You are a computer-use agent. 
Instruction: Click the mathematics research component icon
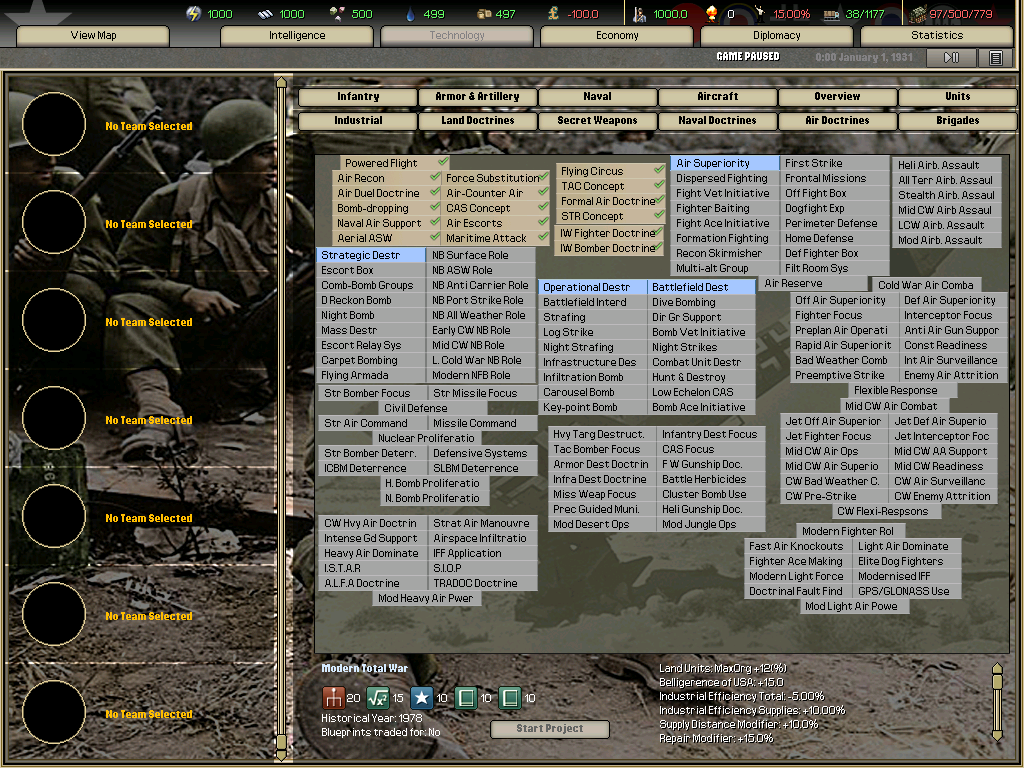click(x=376, y=698)
